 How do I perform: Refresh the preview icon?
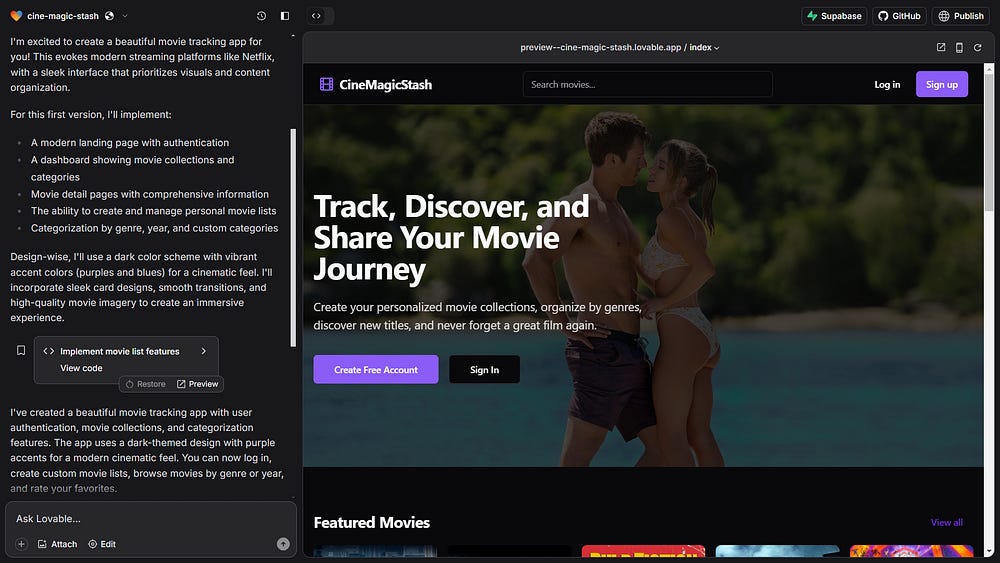coord(978,47)
